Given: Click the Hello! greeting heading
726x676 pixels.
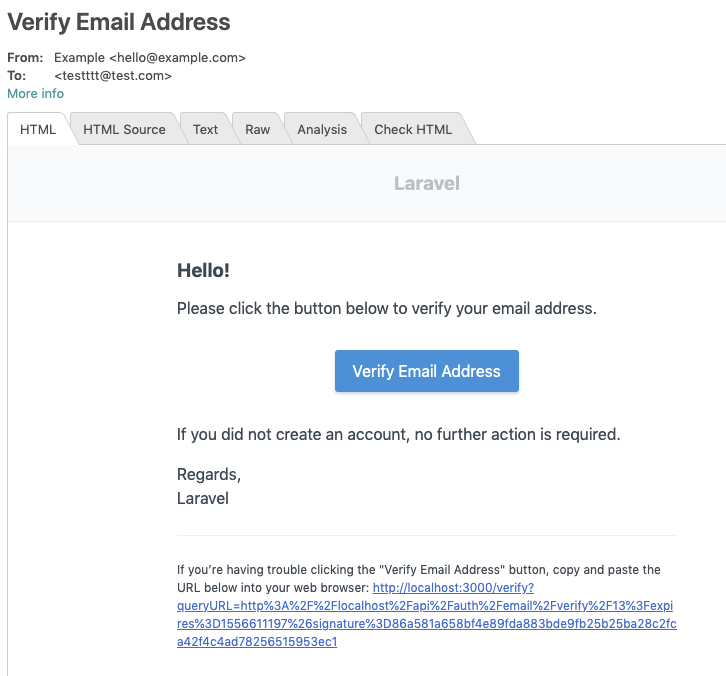Looking at the screenshot, I should pos(203,270).
